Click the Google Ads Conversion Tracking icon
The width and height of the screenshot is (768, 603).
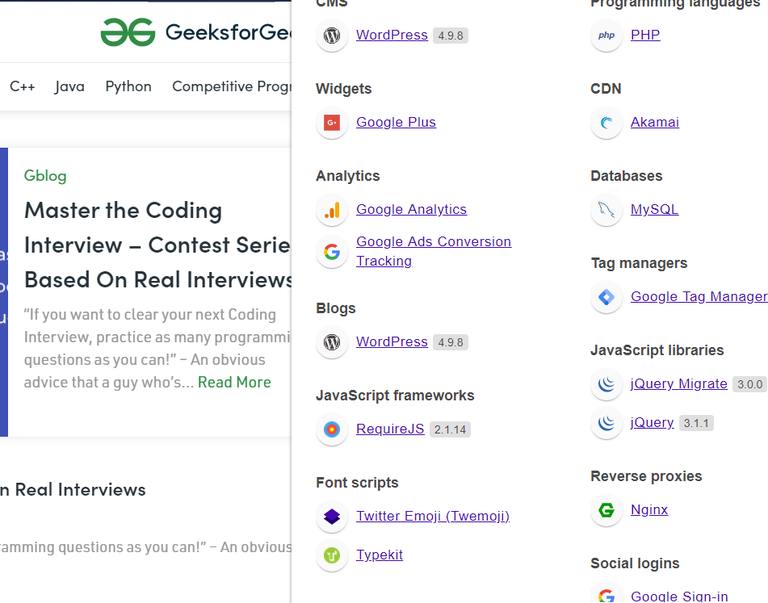click(x=332, y=252)
